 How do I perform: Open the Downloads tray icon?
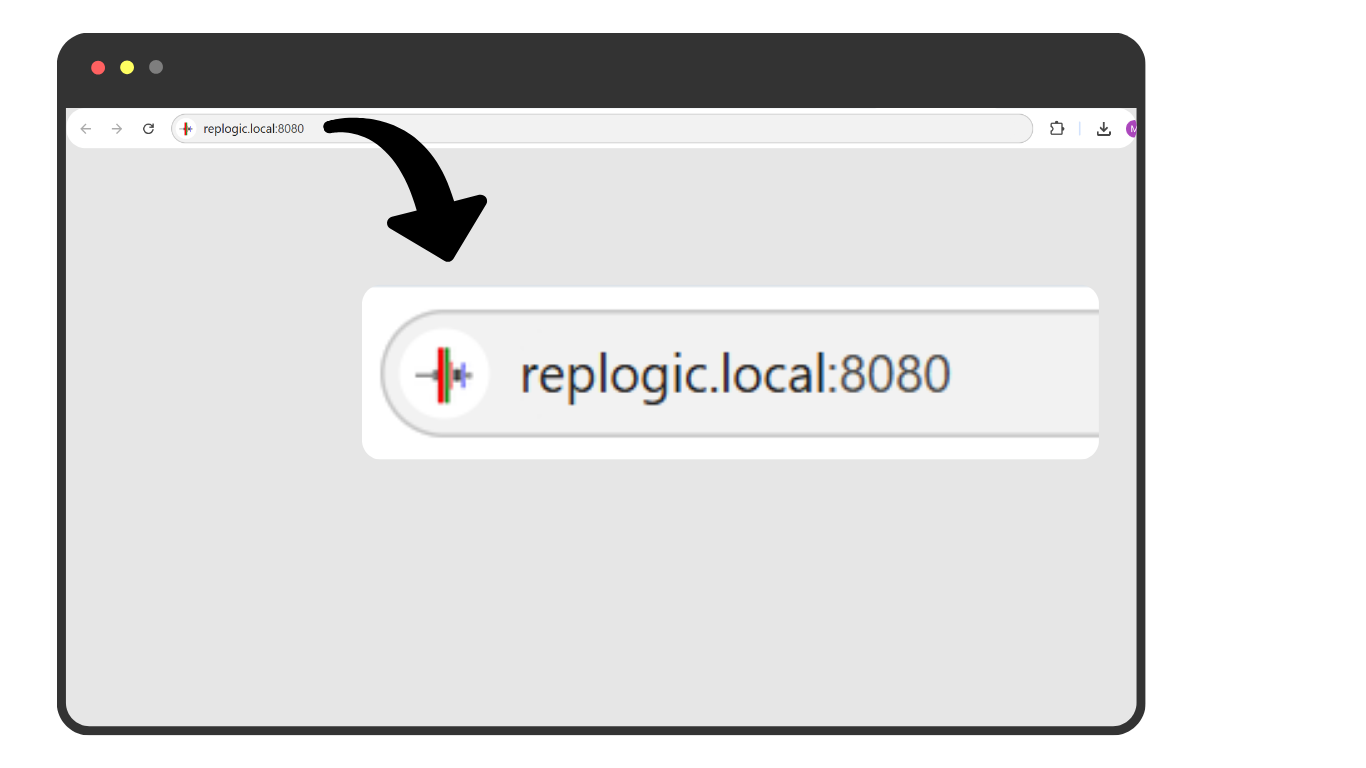(x=1104, y=129)
